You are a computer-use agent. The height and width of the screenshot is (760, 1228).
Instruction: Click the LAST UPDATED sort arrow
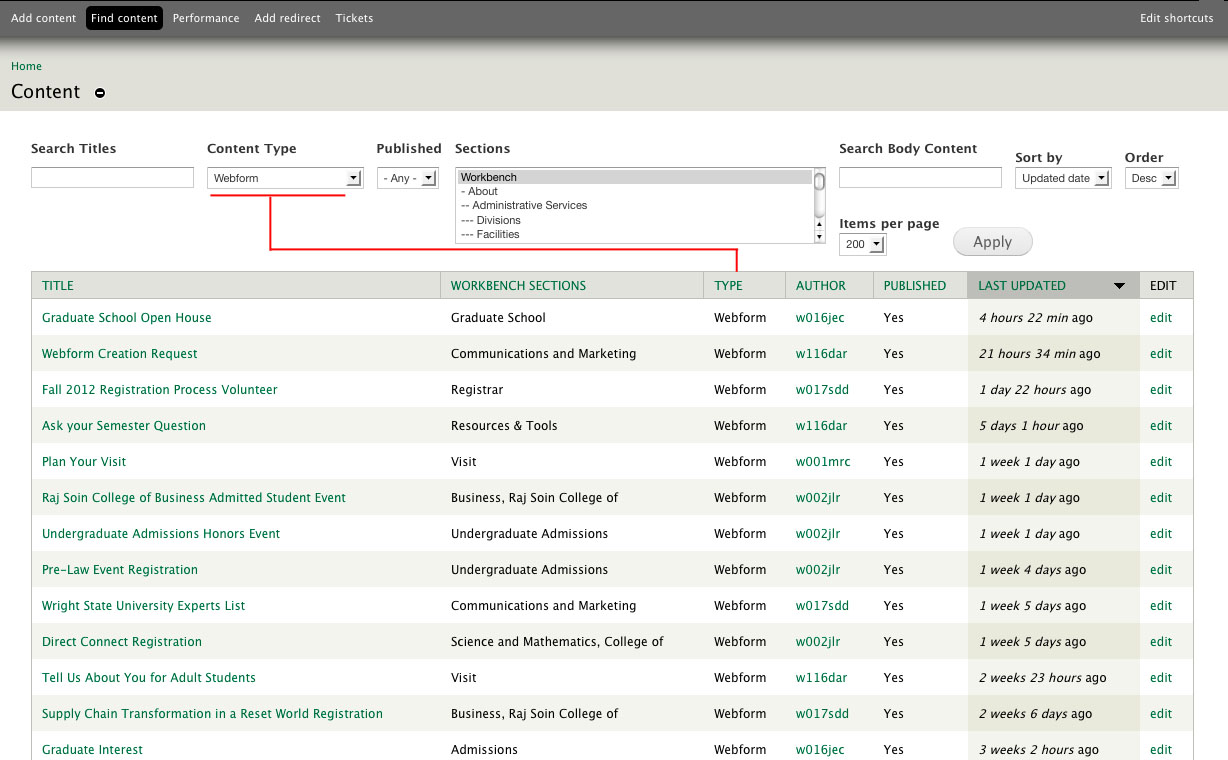(x=1118, y=285)
